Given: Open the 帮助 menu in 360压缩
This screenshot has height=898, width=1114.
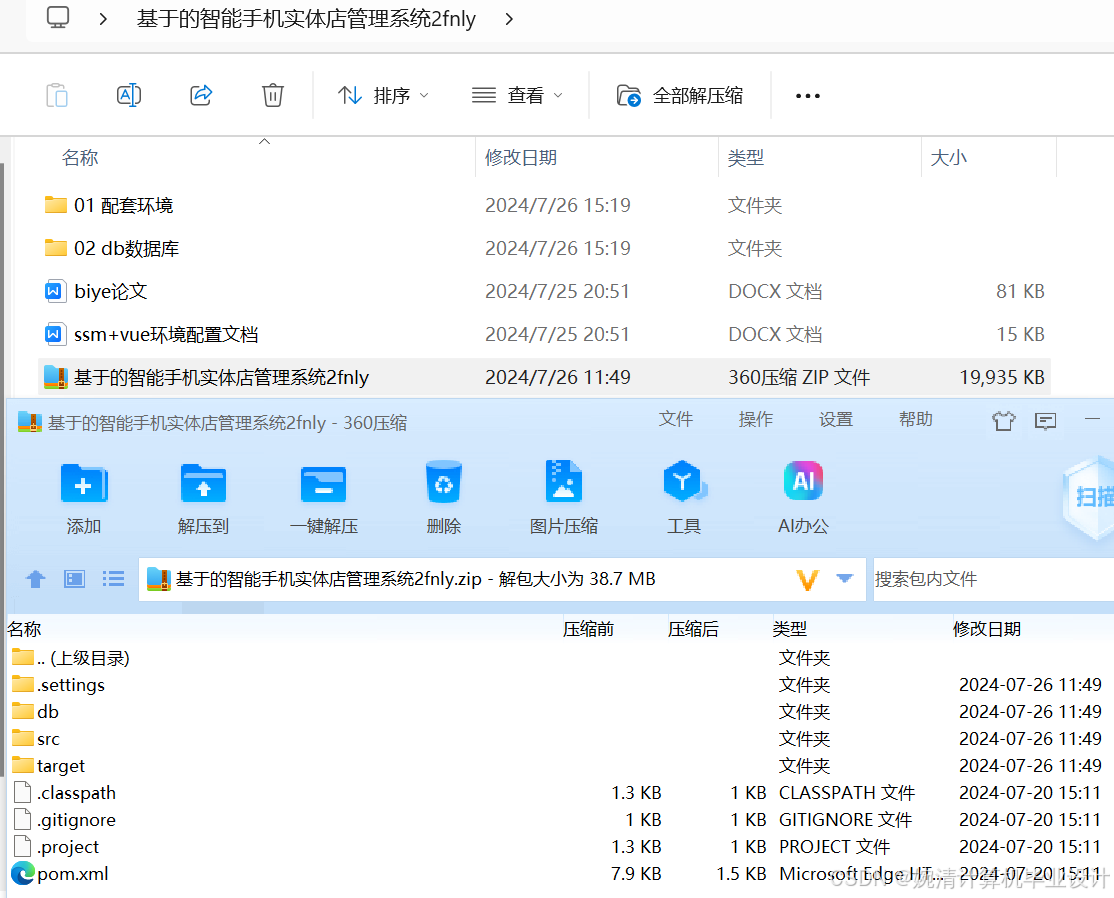Looking at the screenshot, I should tap(916, 419).
